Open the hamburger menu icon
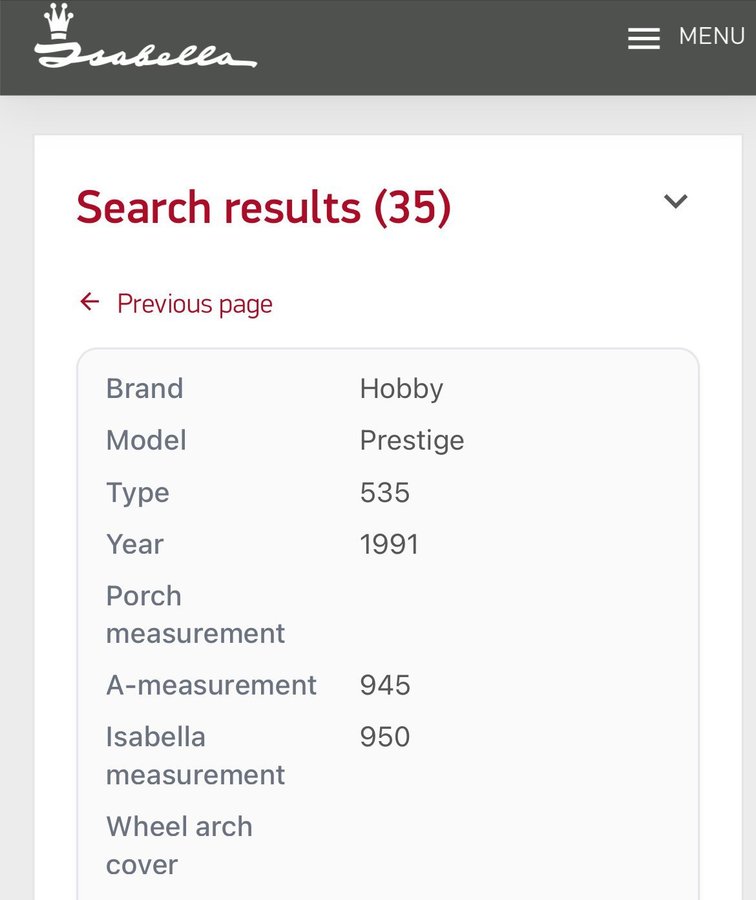This screenshot has height=900, width=756. (x=644, y=38)
